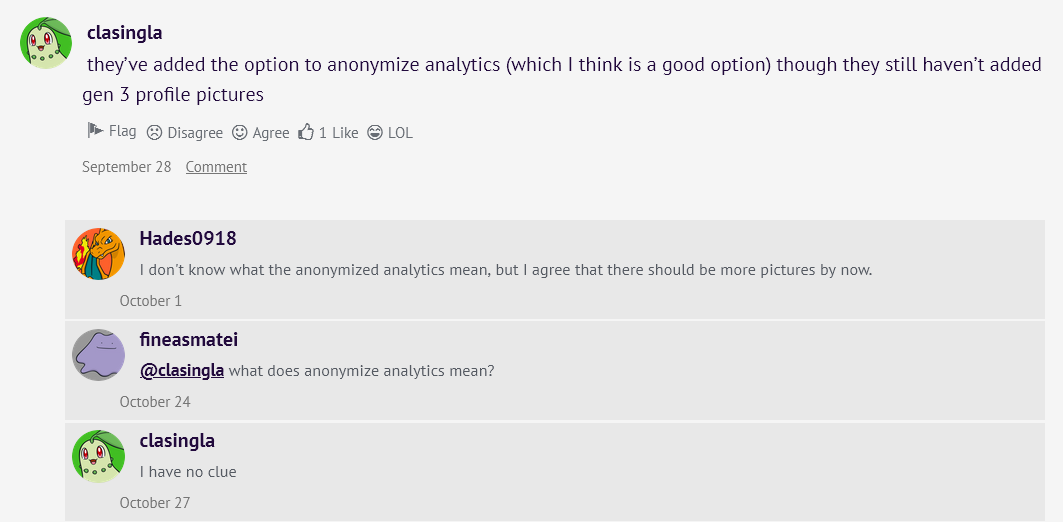Open the Hades0918 username profile

click(x=188, y=238)
